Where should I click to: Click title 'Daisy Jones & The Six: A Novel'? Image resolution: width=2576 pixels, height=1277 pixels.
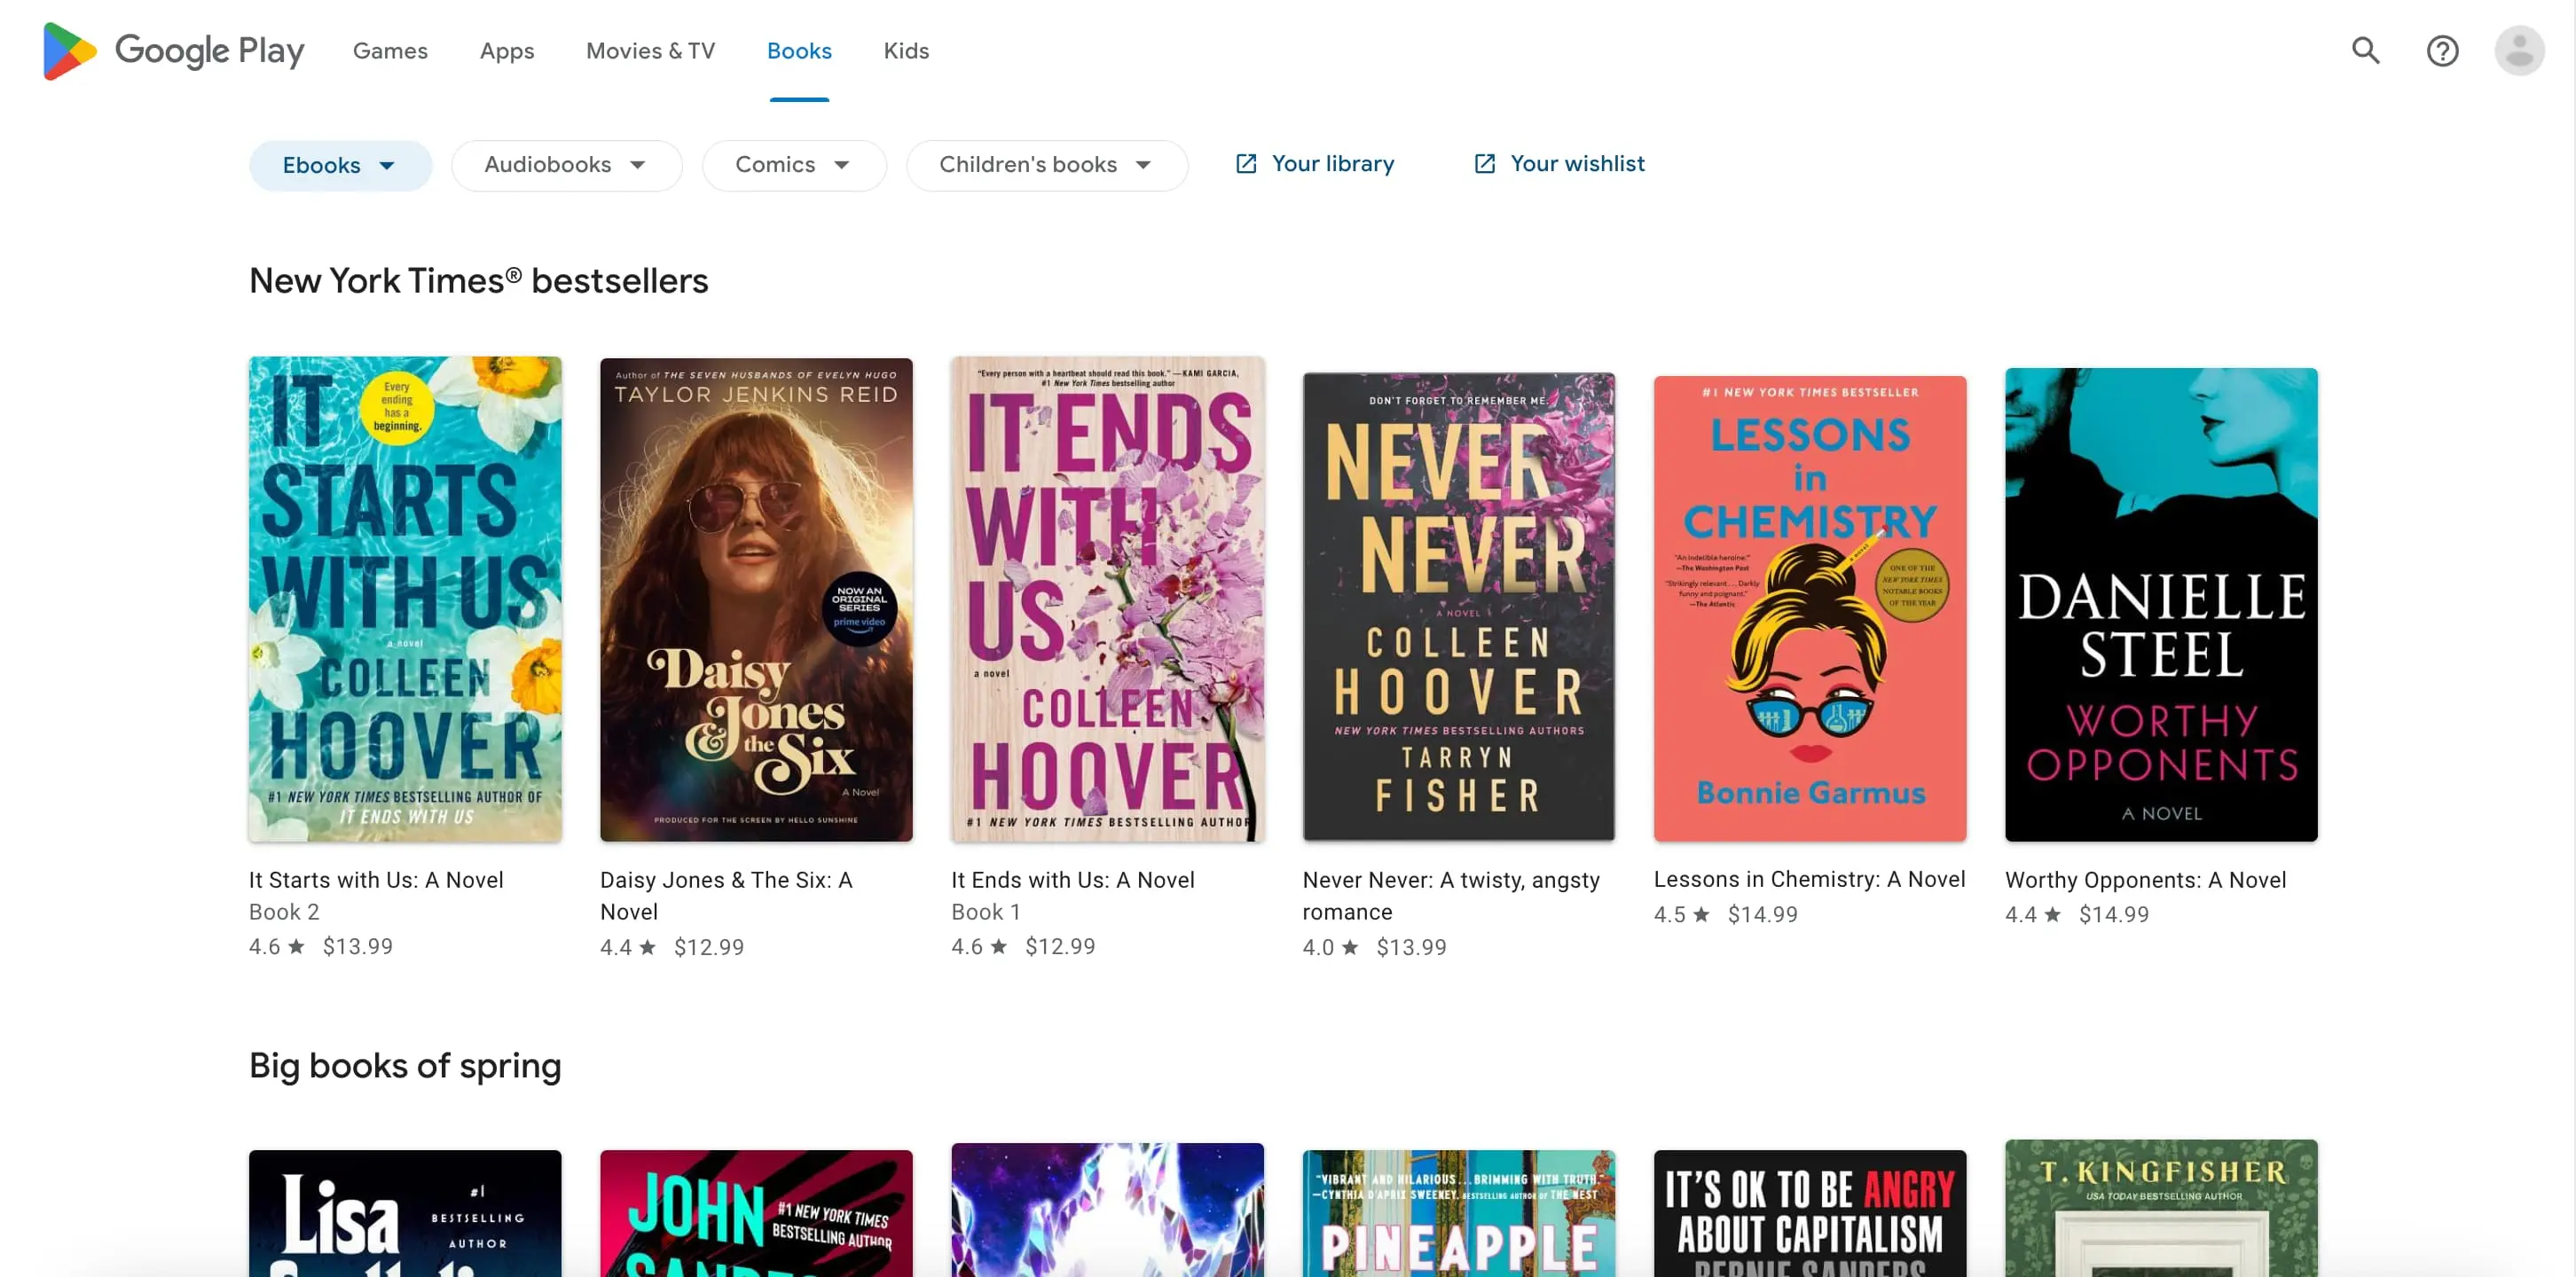coord(727,896)
